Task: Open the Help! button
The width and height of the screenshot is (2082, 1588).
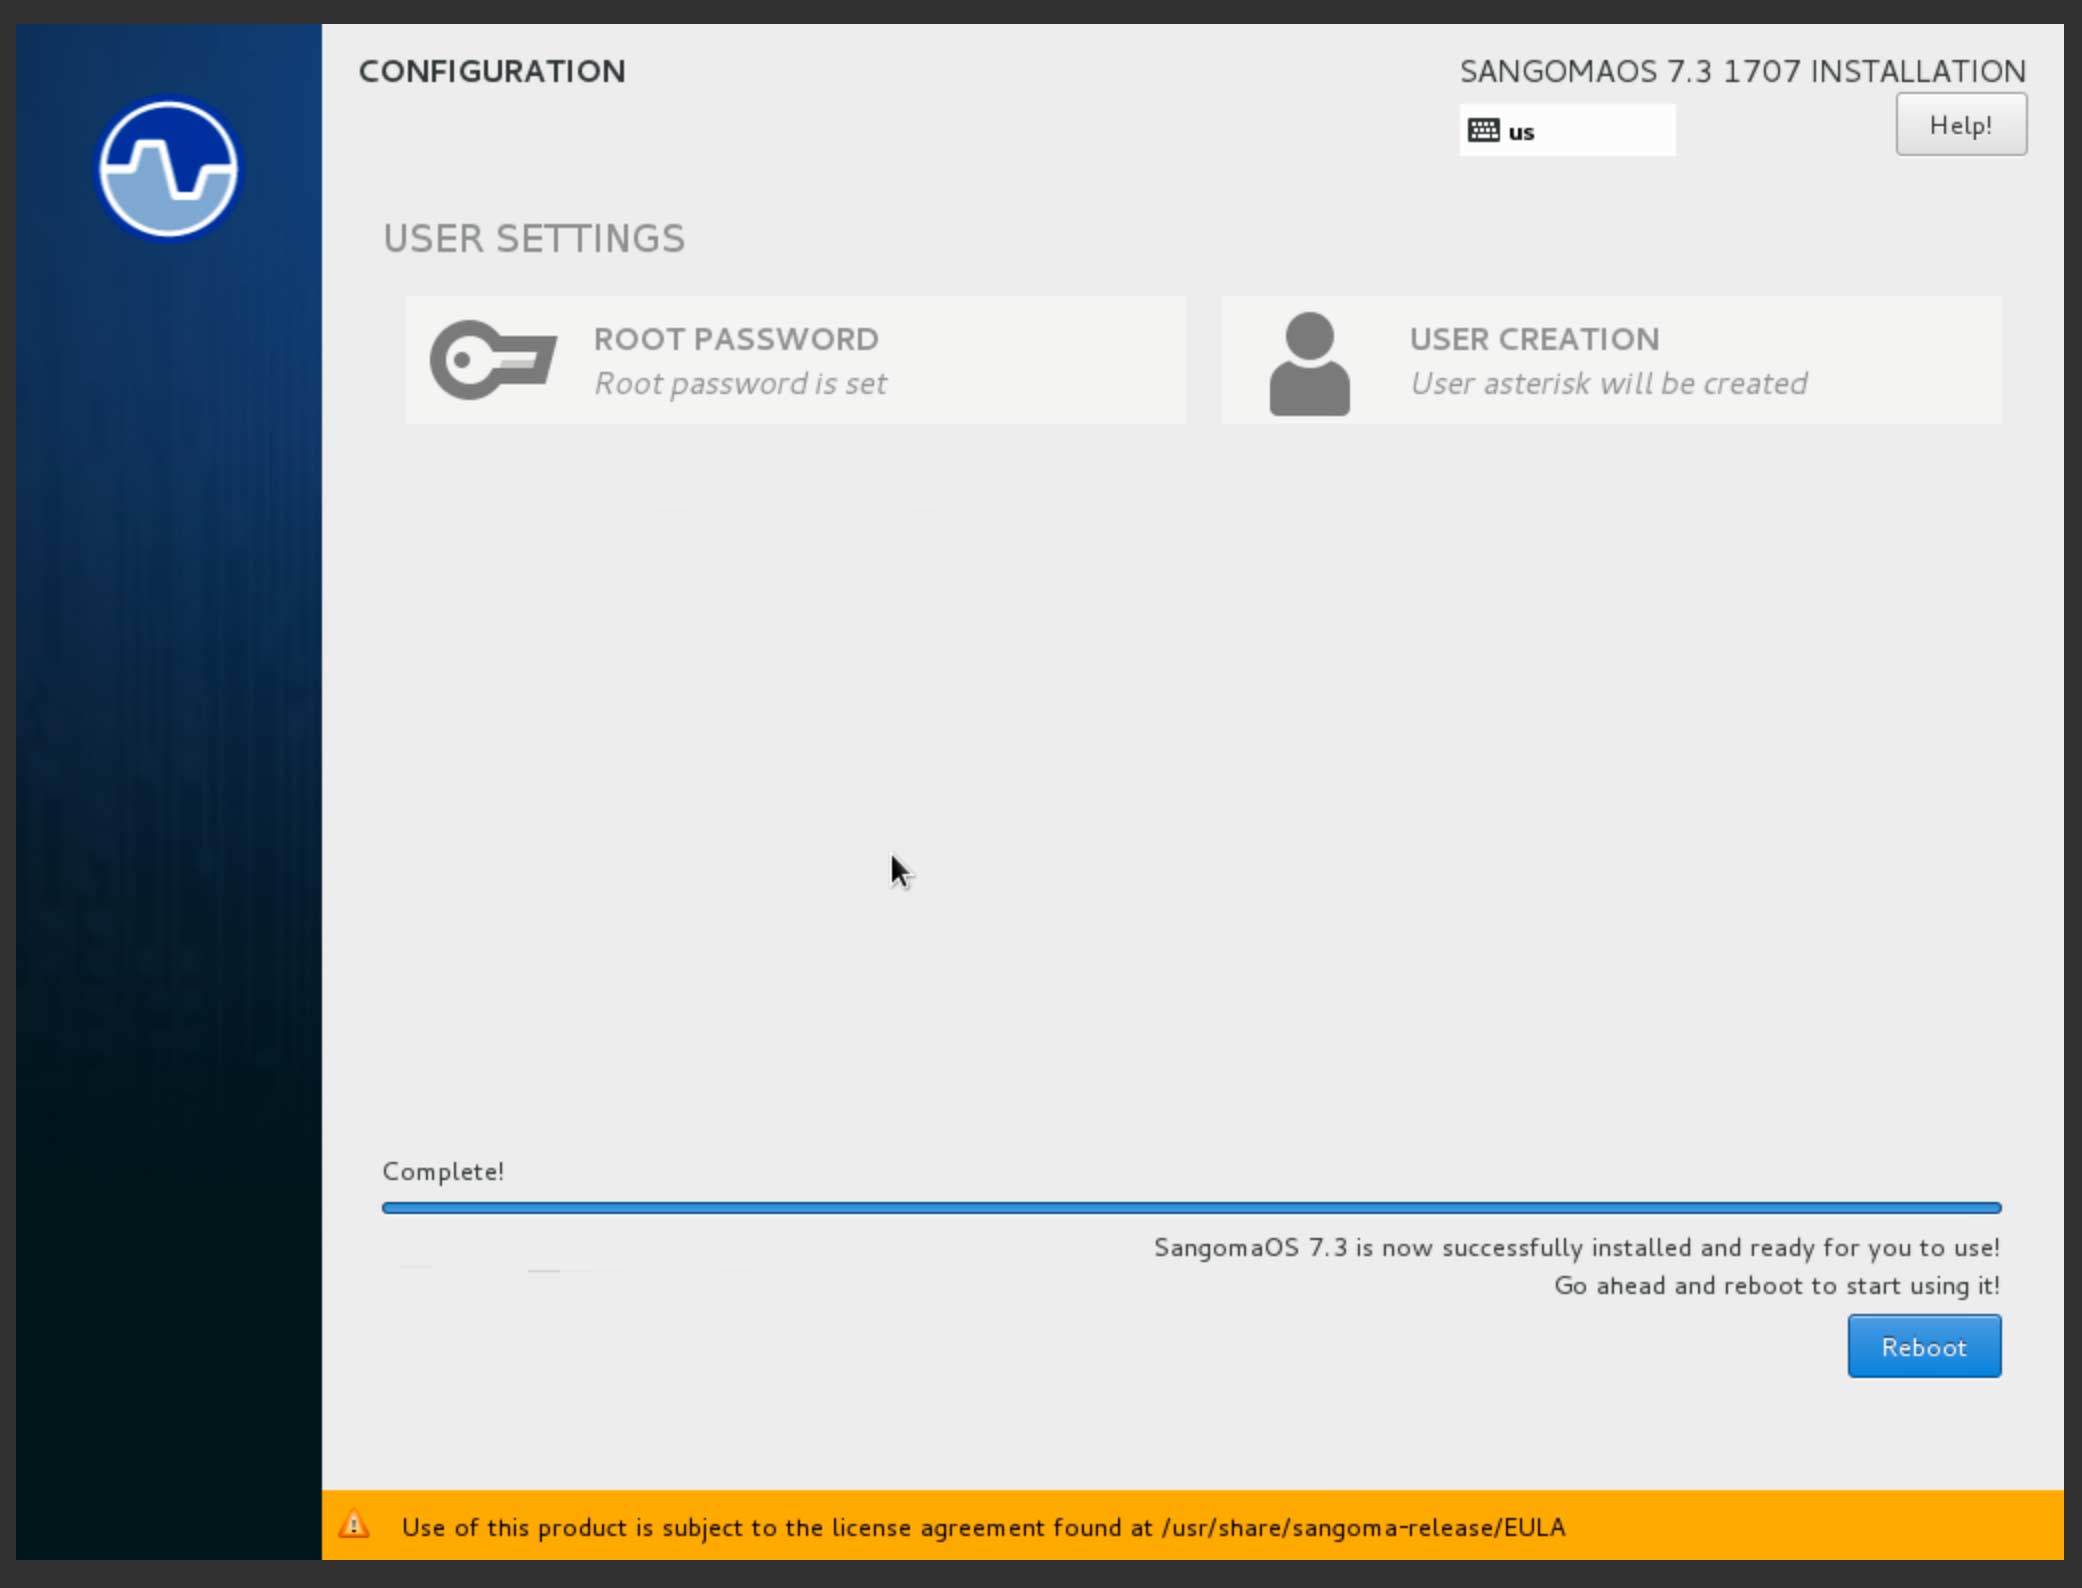Action: click(x=1960, y=125)
